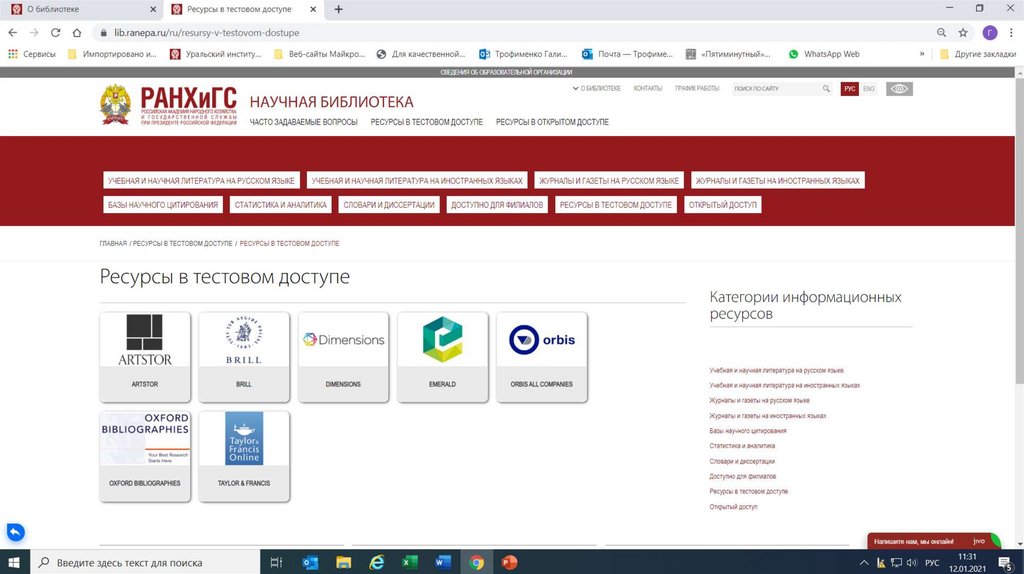Go back using the browser back arrow
Image resolution: width=1024 pixels, height=574 pixels.
pyautogui.click(x=12, y=33)
